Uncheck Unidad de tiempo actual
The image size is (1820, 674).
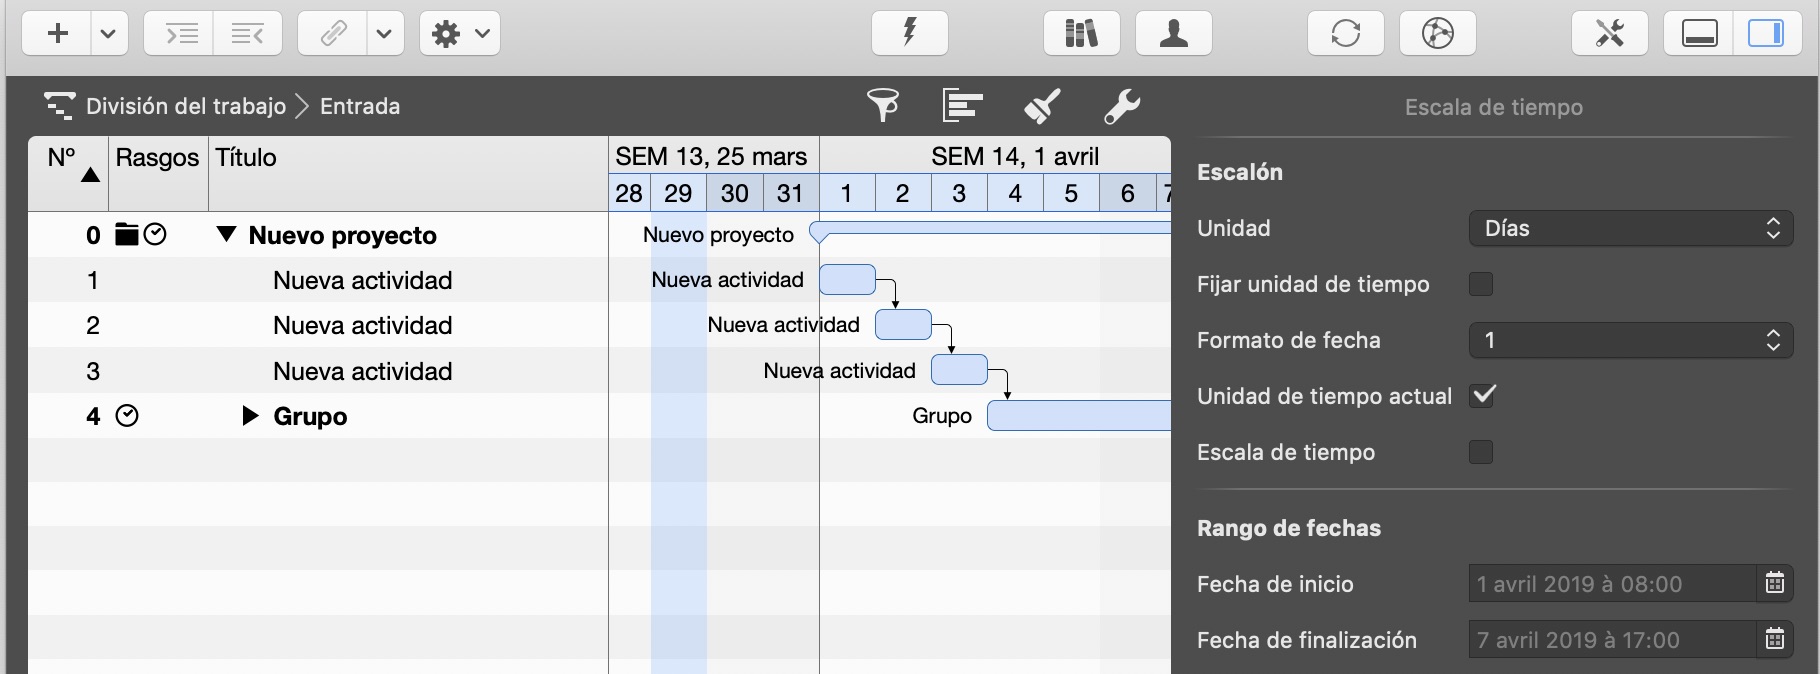click(x=1482, y=396)
